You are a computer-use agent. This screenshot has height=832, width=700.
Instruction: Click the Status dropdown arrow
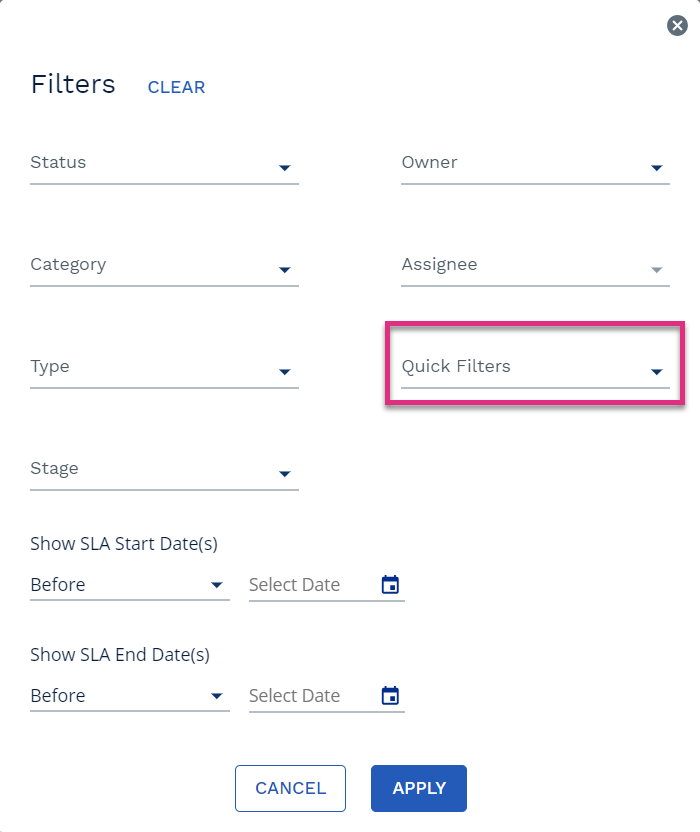(x=284, y=168)
